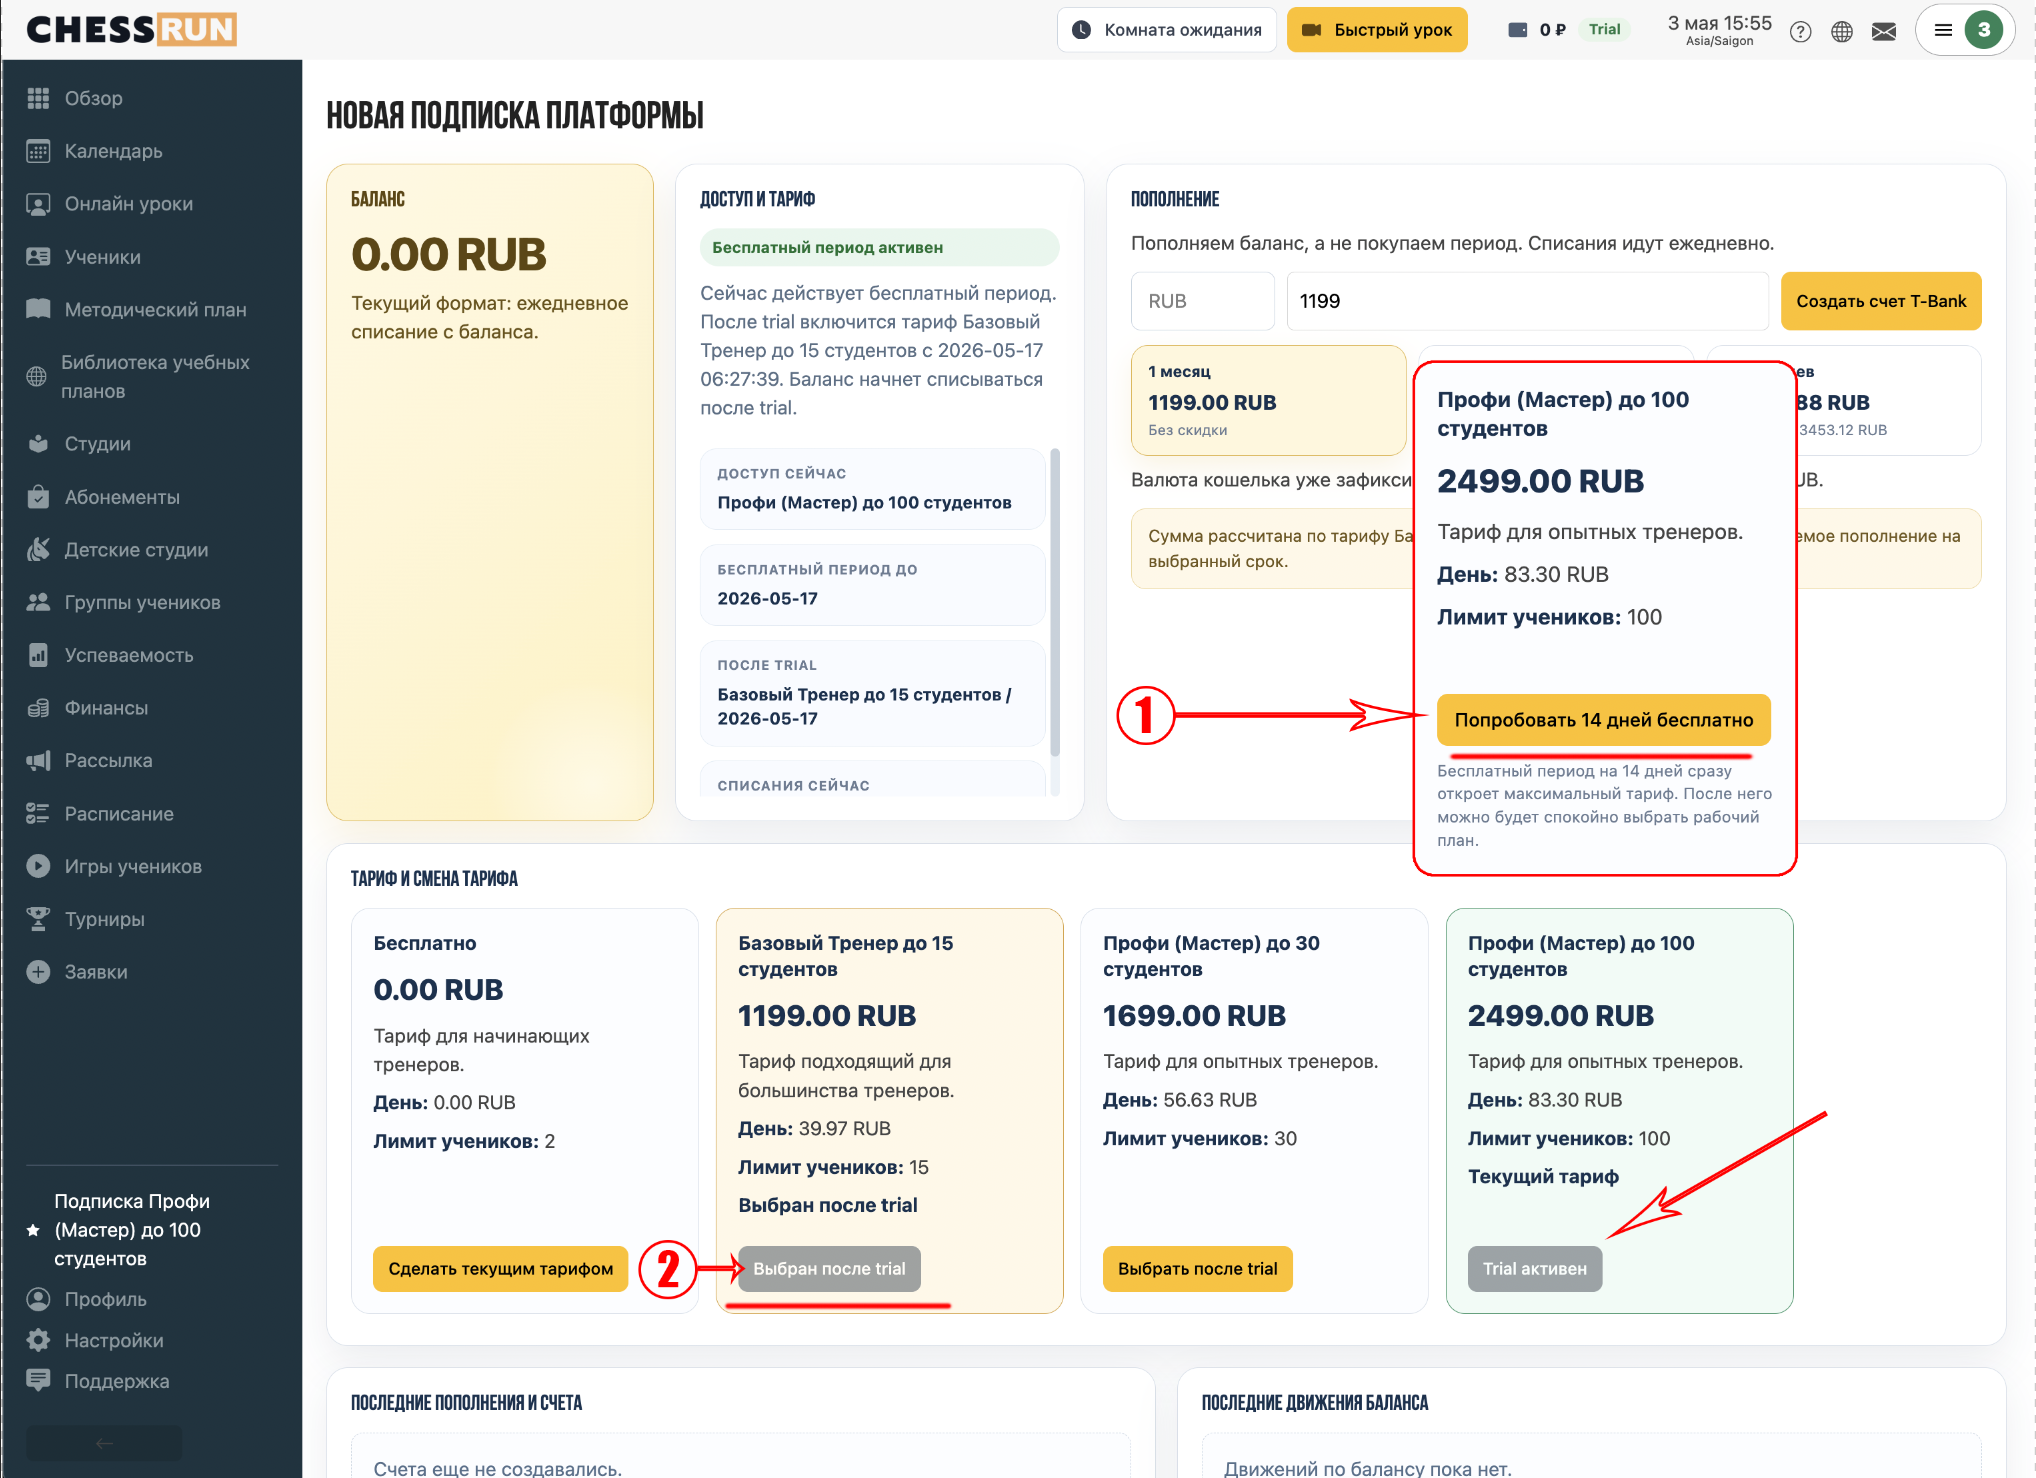
Task: Click Попробовать 14 дней бесплатно
Action: point(1604,720)
